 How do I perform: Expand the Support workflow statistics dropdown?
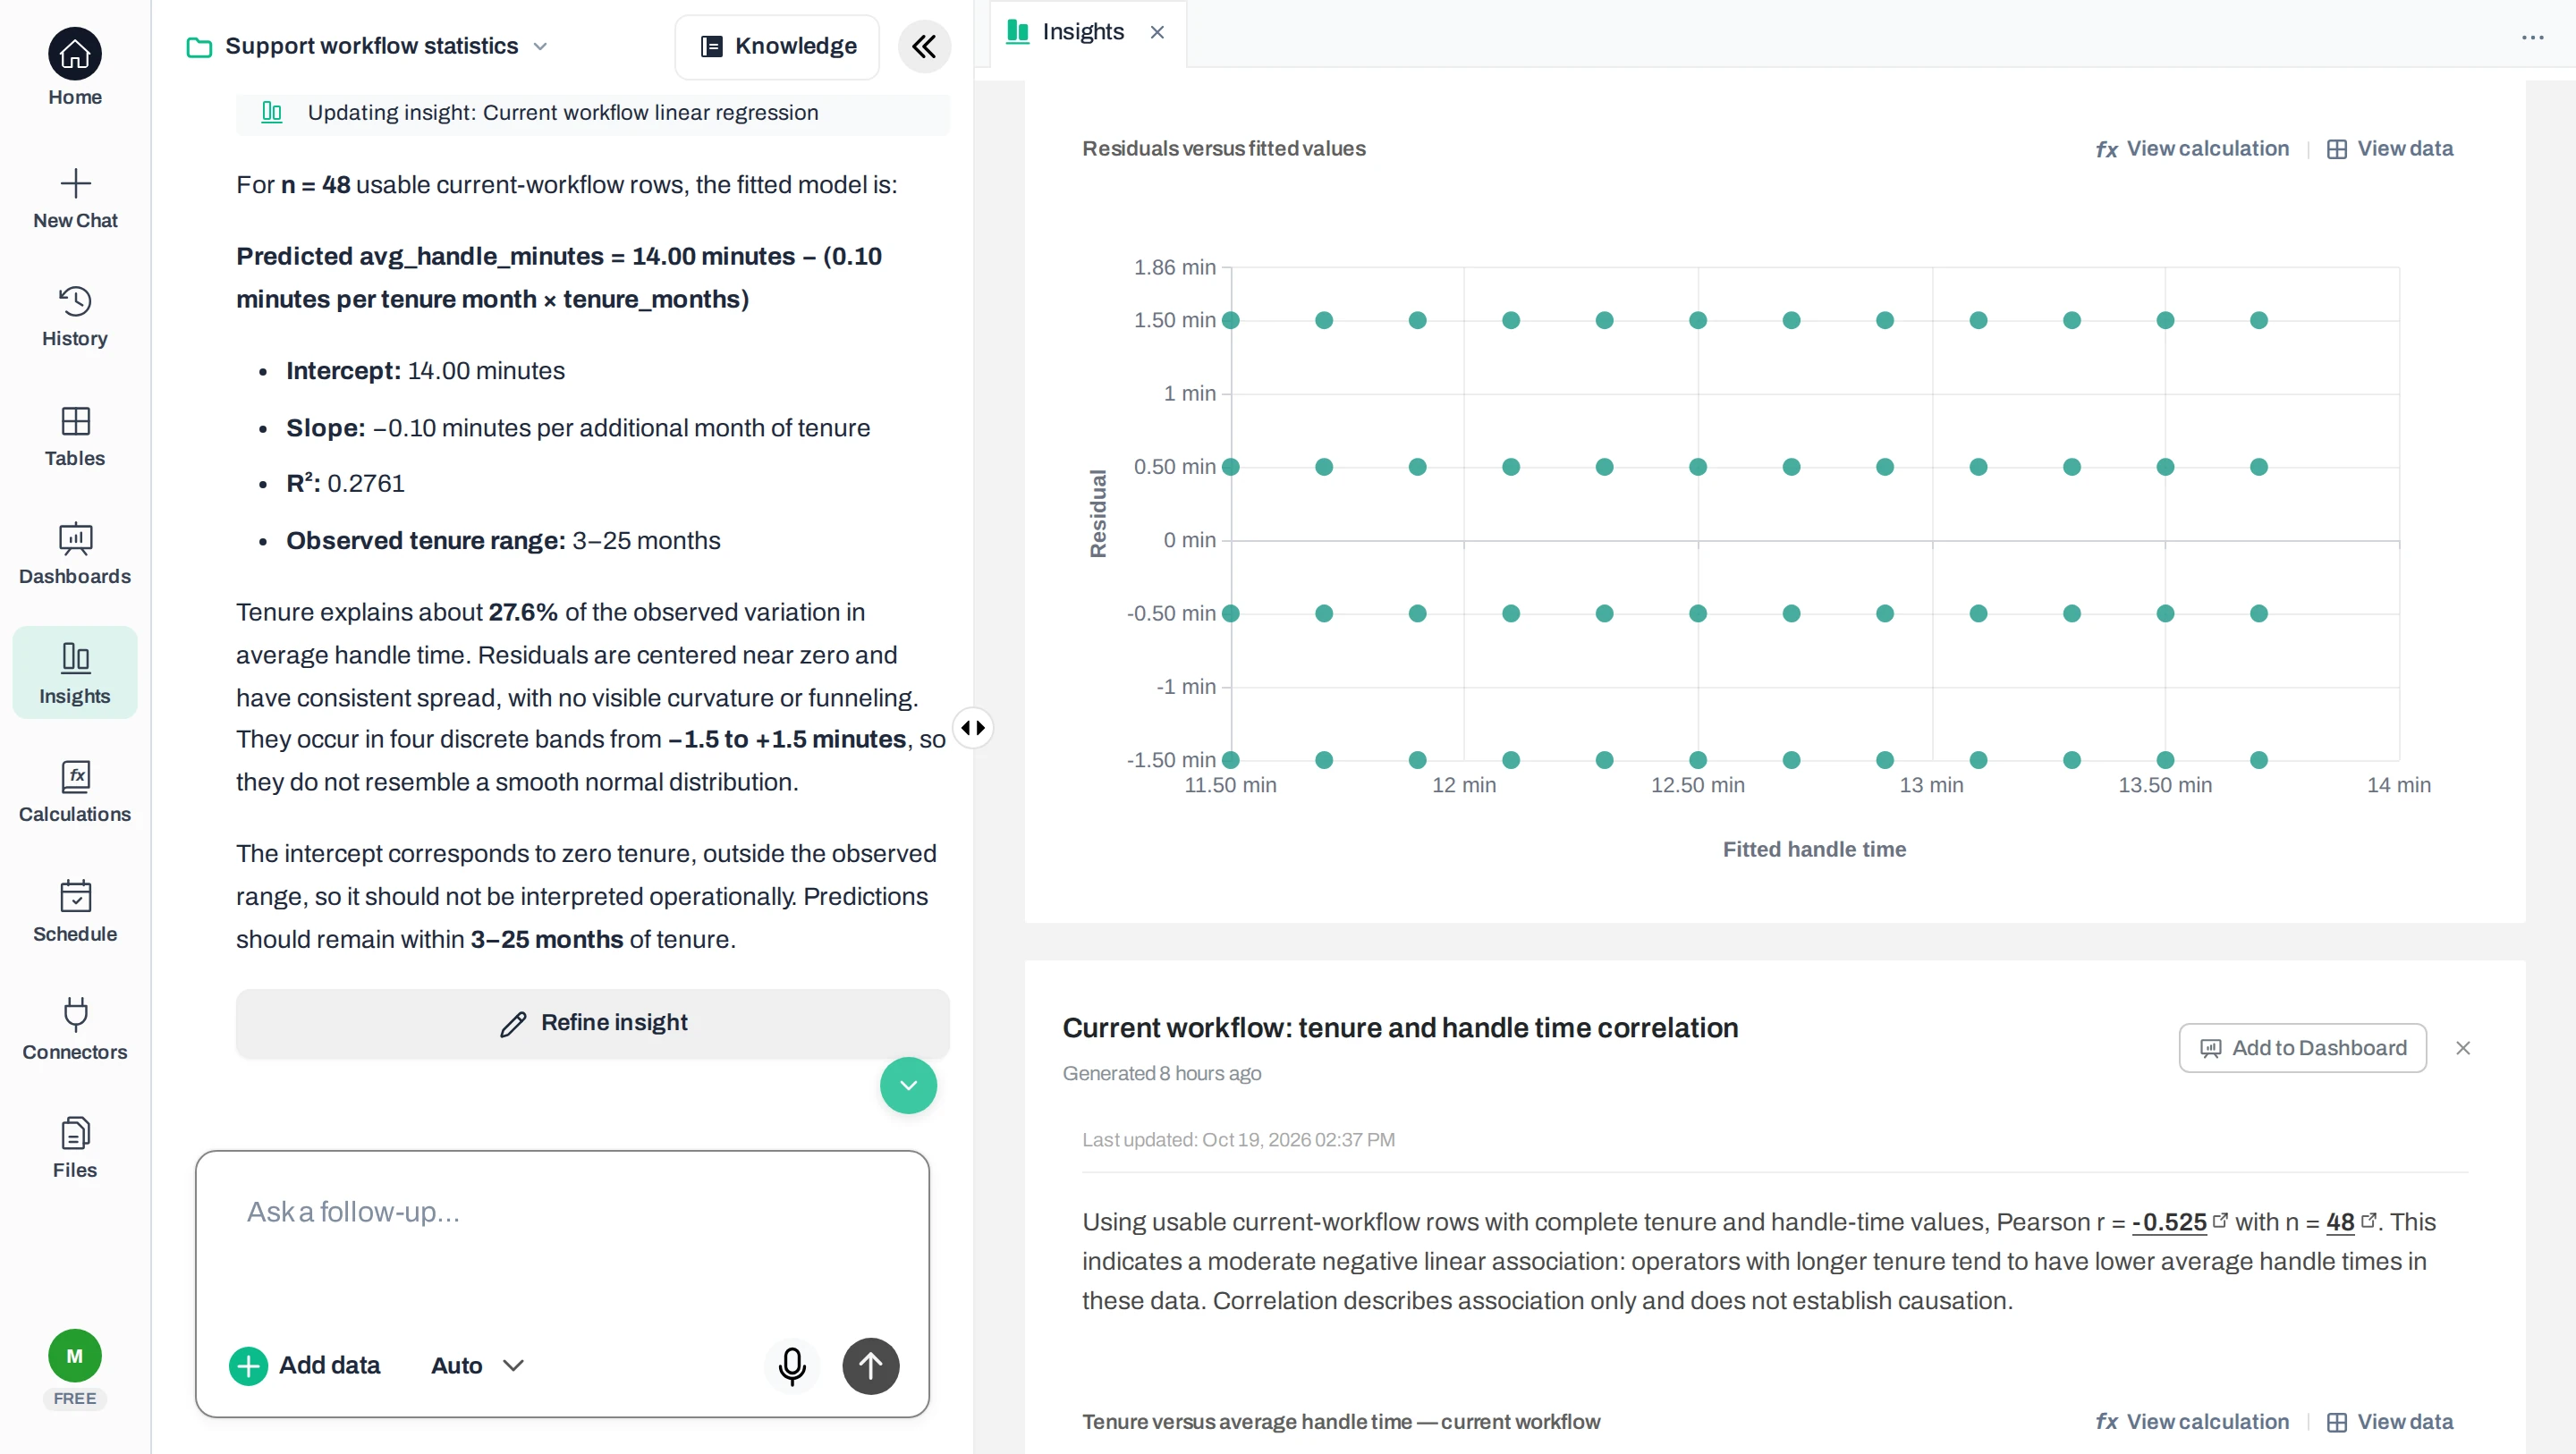[x=540, y=46]
